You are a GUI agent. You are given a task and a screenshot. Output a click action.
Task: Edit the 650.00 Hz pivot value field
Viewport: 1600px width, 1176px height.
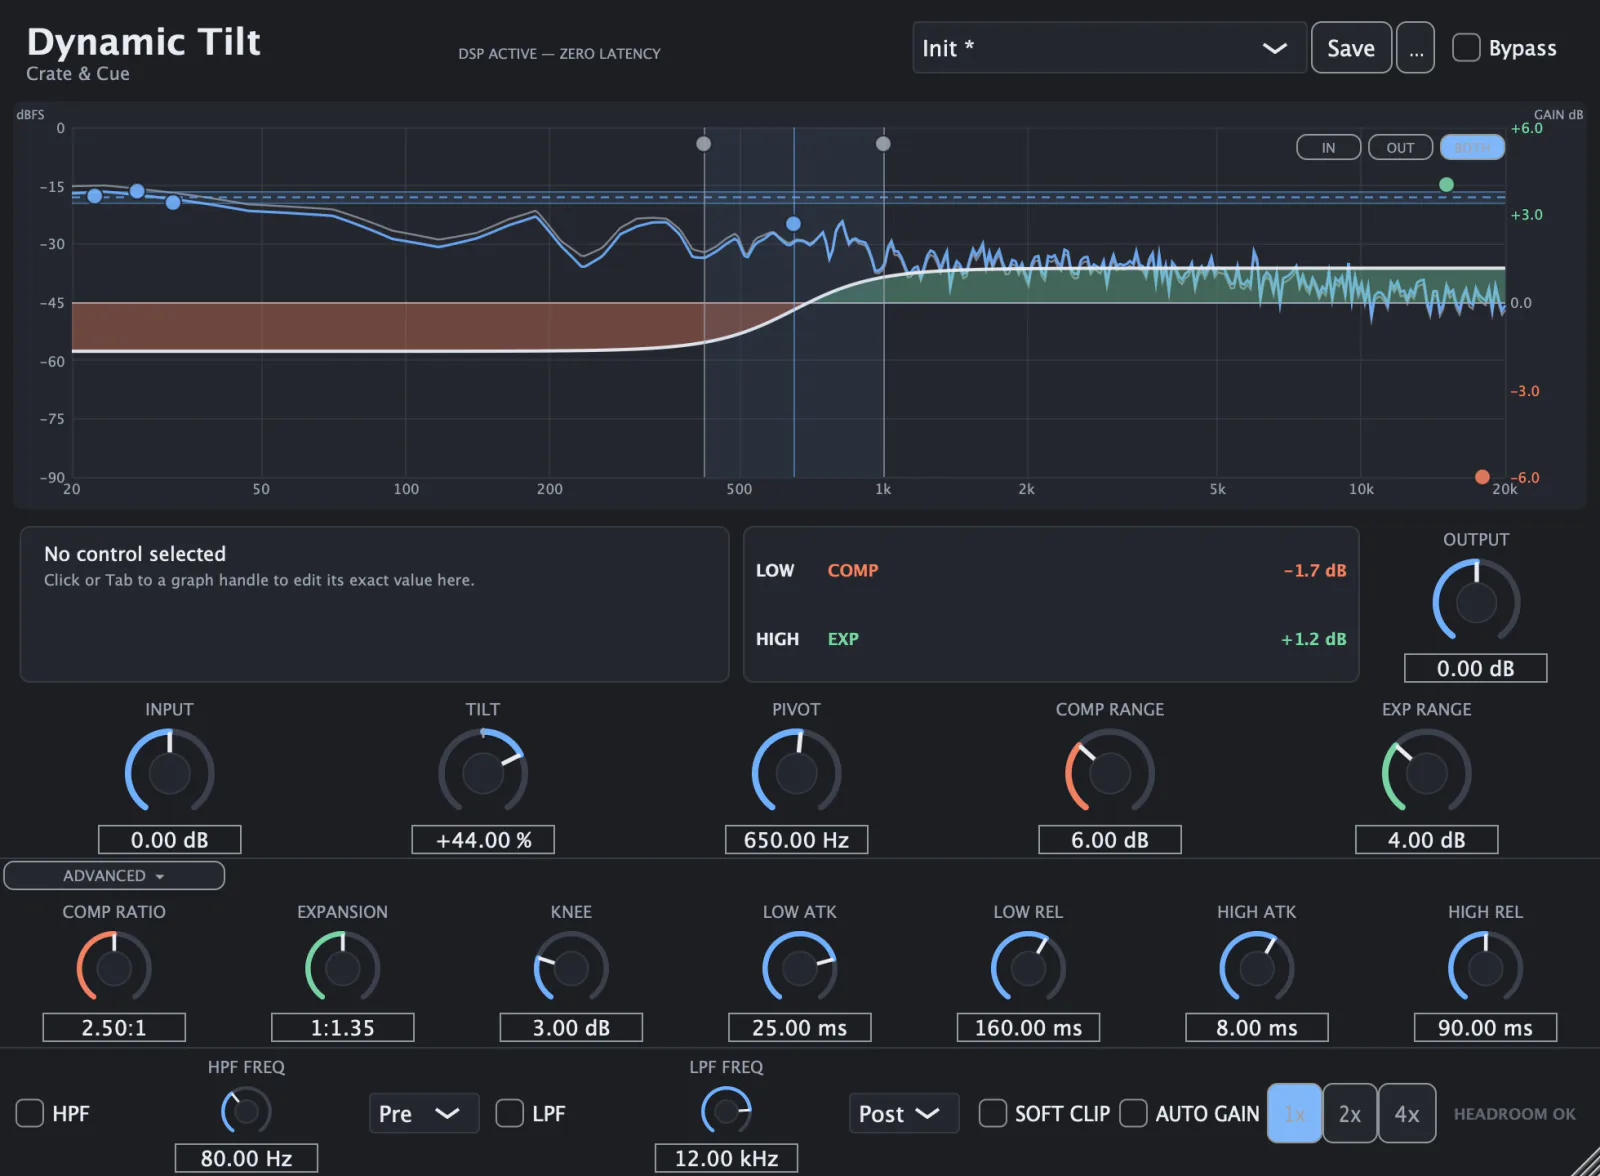[796, 840]
